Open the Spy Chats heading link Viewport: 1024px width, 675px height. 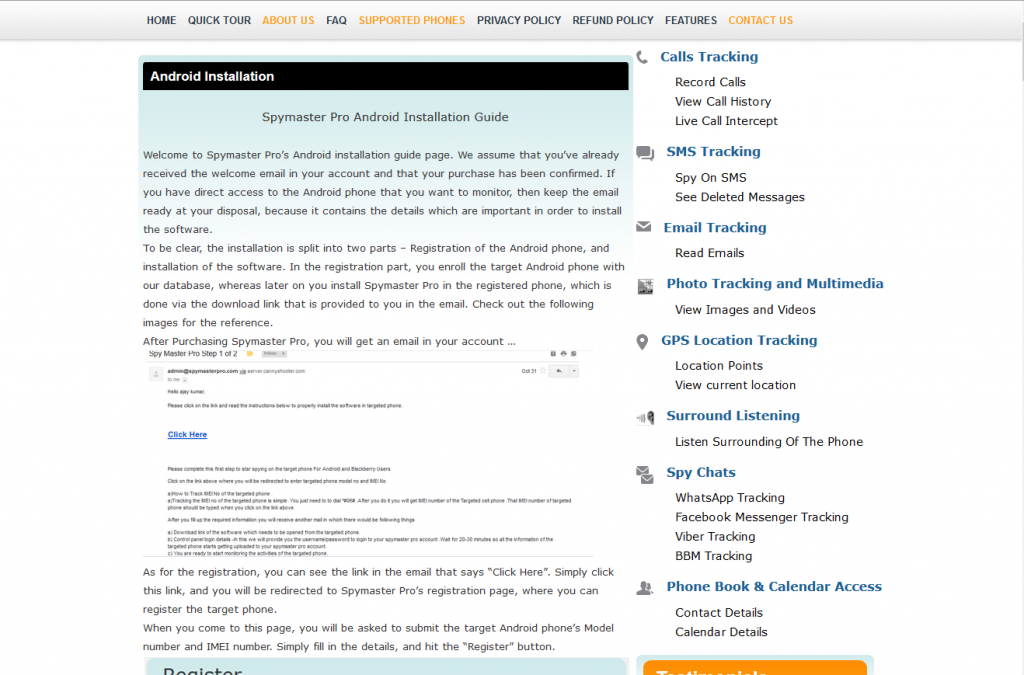[701, 473]
